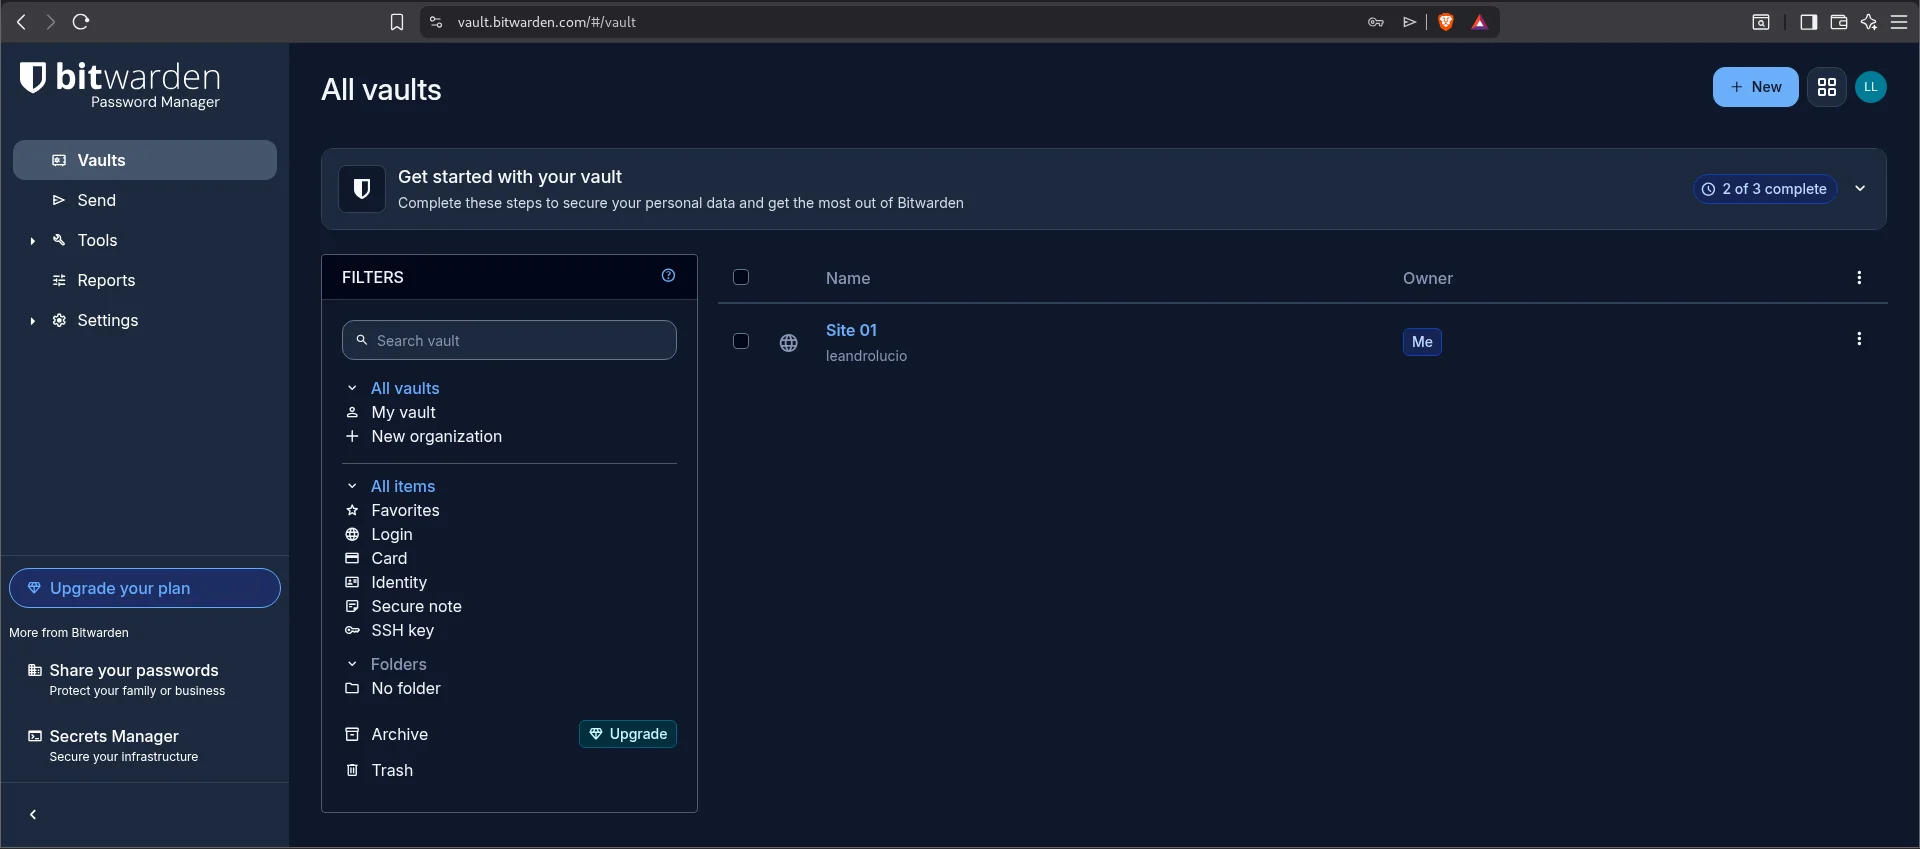Expand the Settings navigation group
1920x849 pixels.
tap(33, 321)
